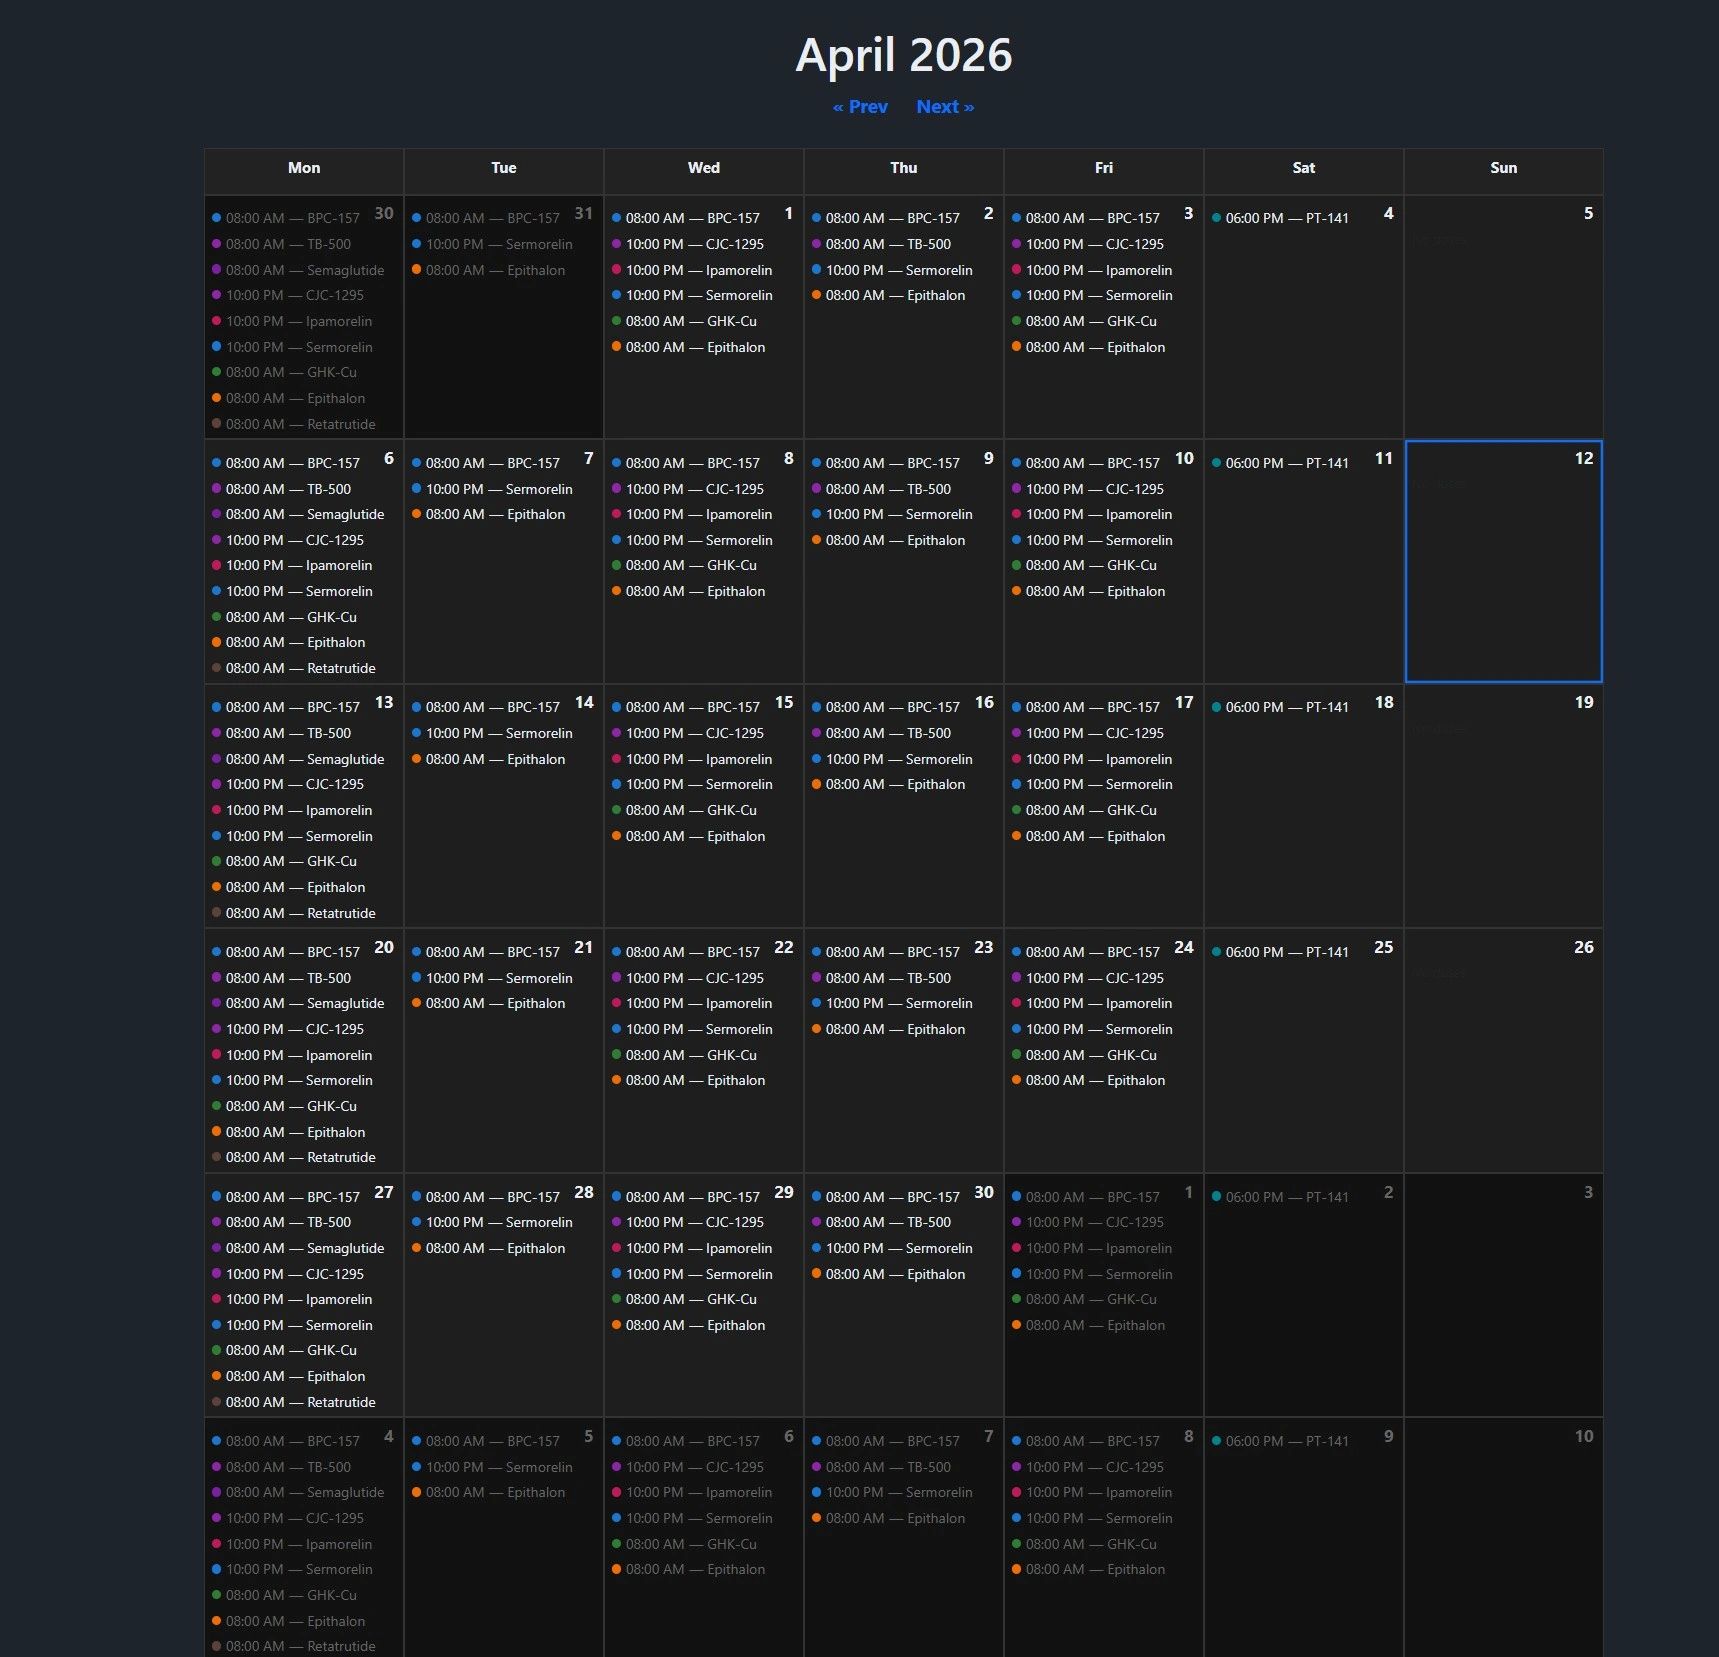Image resolution: width=1719 pixels, height=1657 pixels.
Task: Click the brown dot beside Retatrutide on April 13
Action: (217, 913)
